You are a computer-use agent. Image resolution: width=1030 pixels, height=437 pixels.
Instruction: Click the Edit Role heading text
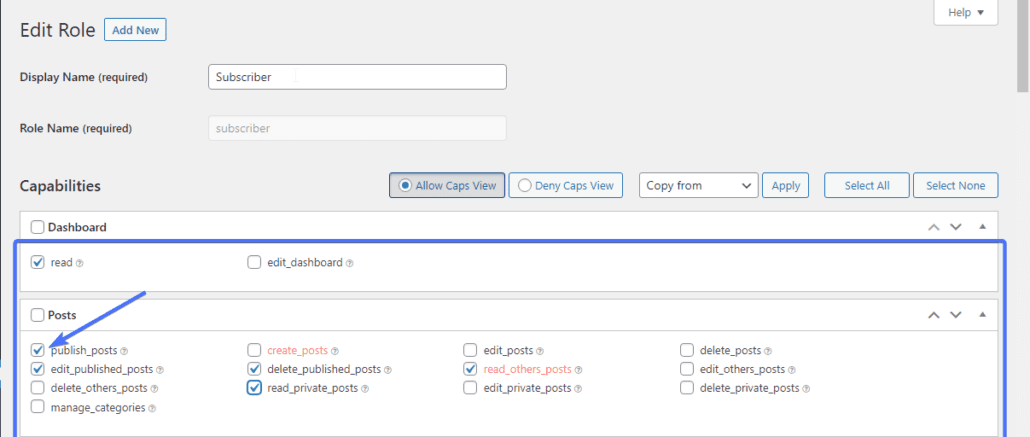point(58,30)
